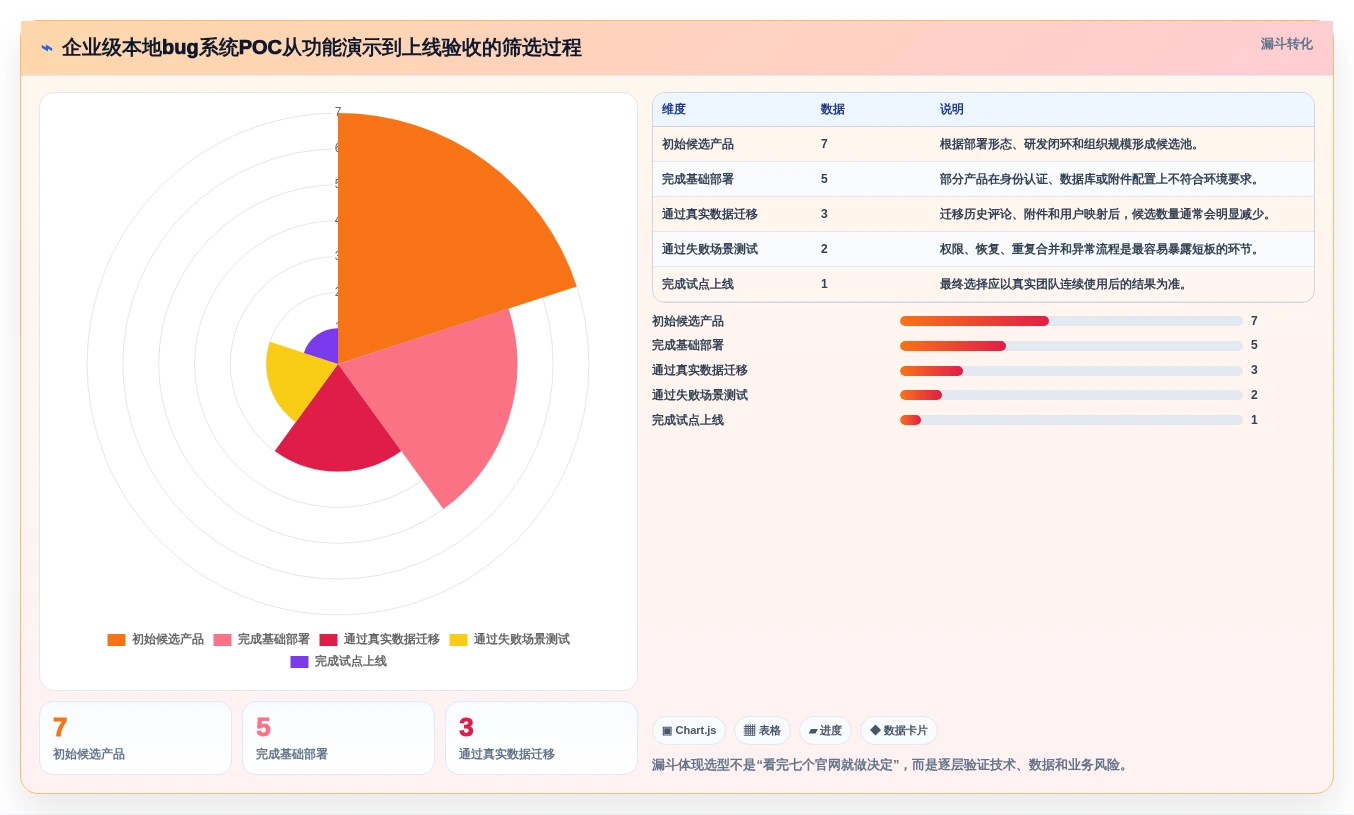Select the 通过失败场景测试 table row cell
1354x815 pixels.
click(710, 249)
